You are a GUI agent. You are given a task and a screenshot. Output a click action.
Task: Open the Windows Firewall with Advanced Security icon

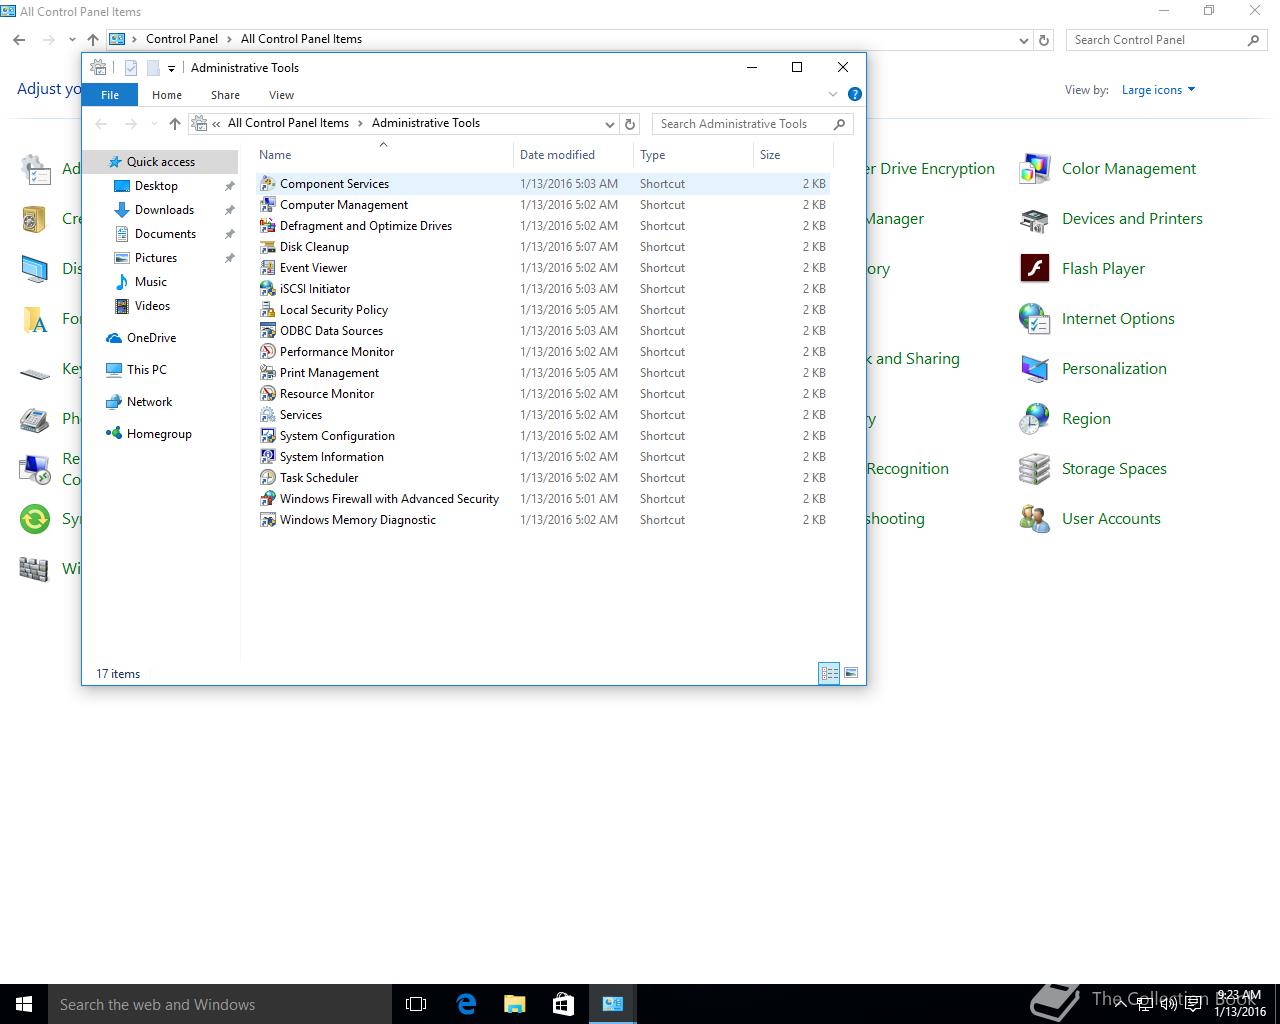click(x=267, y=499)
